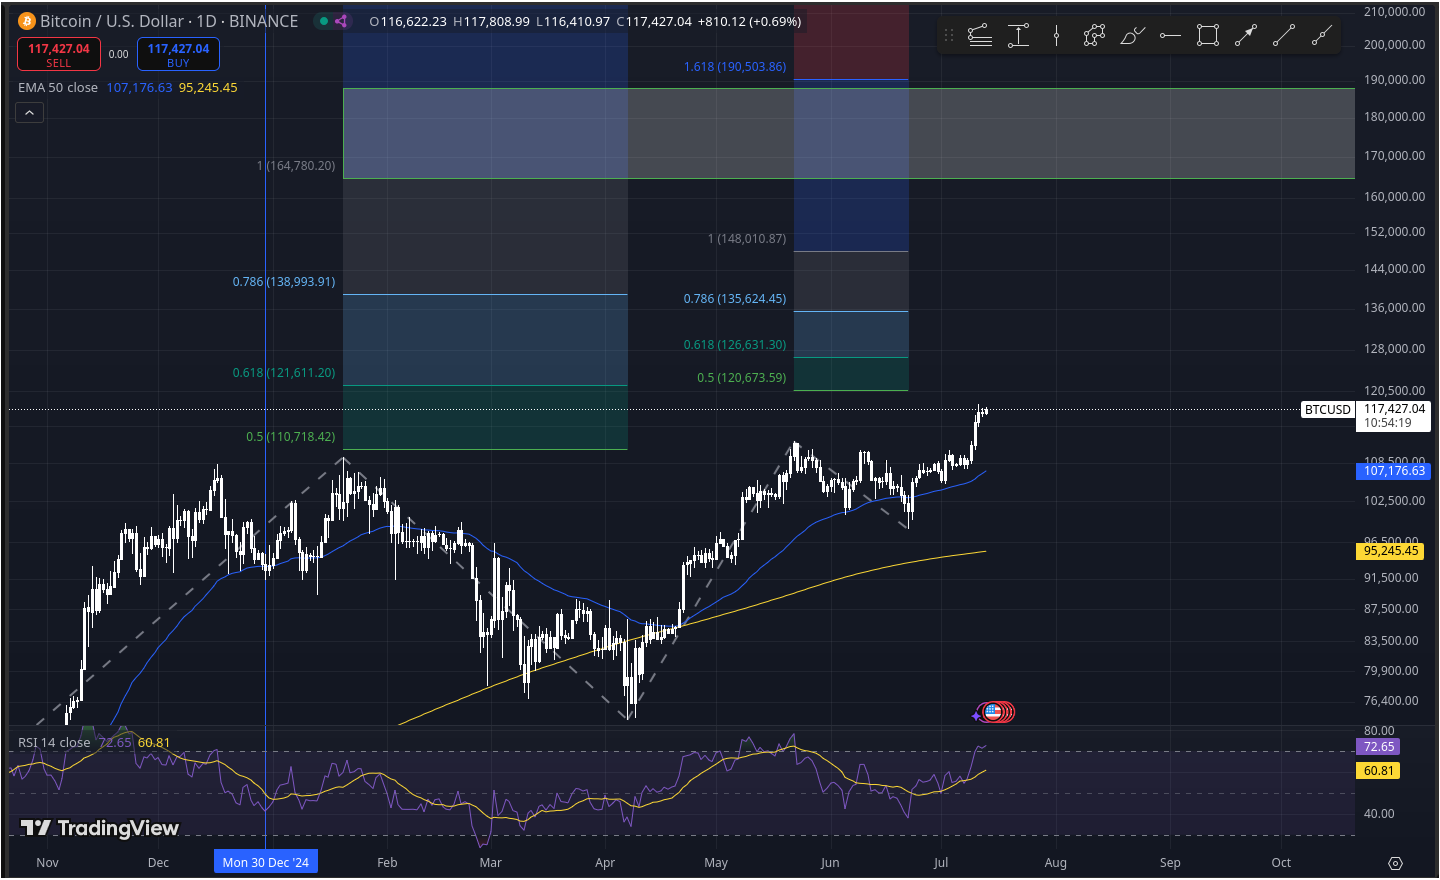The image size is (1440, 880).
Task: Click the BUY 117,427.04 button
Action: [x=178, y=54]
